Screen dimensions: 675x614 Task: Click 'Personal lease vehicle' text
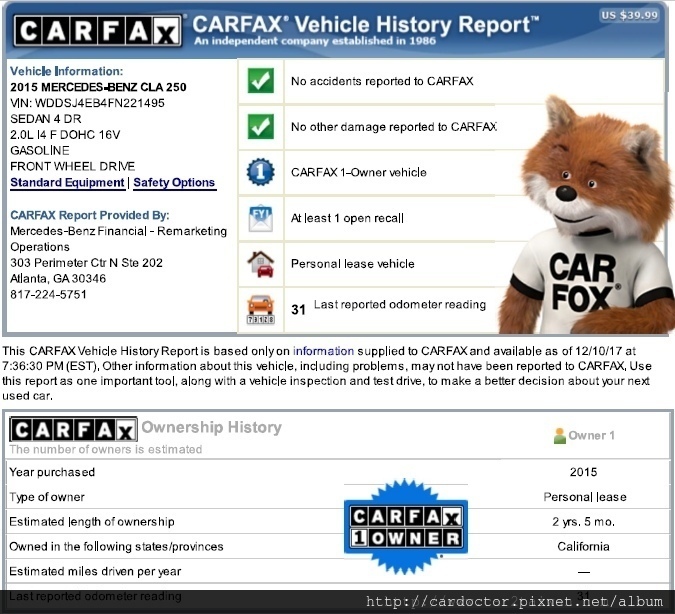coord(353,264)
